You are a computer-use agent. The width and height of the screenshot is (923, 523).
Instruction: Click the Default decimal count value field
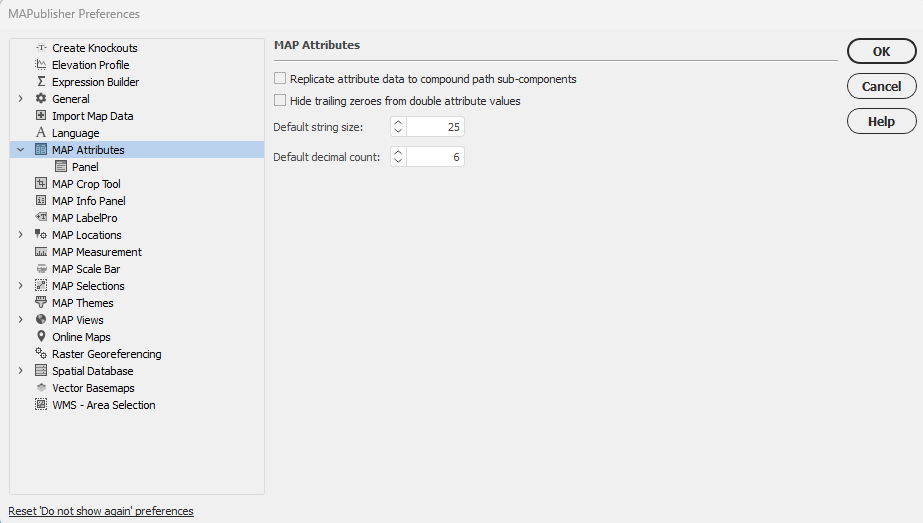(x=435, y=157)
